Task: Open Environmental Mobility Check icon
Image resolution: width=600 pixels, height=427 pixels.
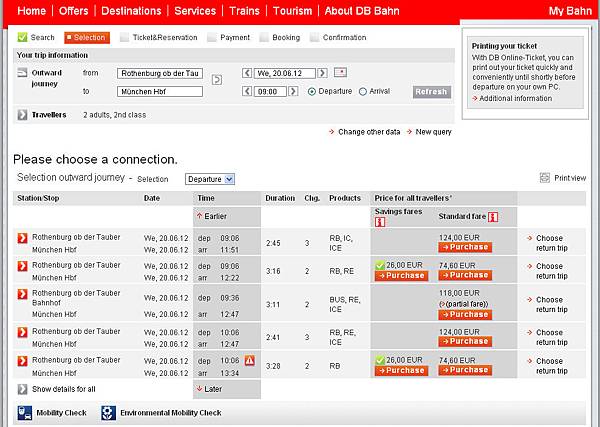Action: pyautogui.click(x=108, y=413)
